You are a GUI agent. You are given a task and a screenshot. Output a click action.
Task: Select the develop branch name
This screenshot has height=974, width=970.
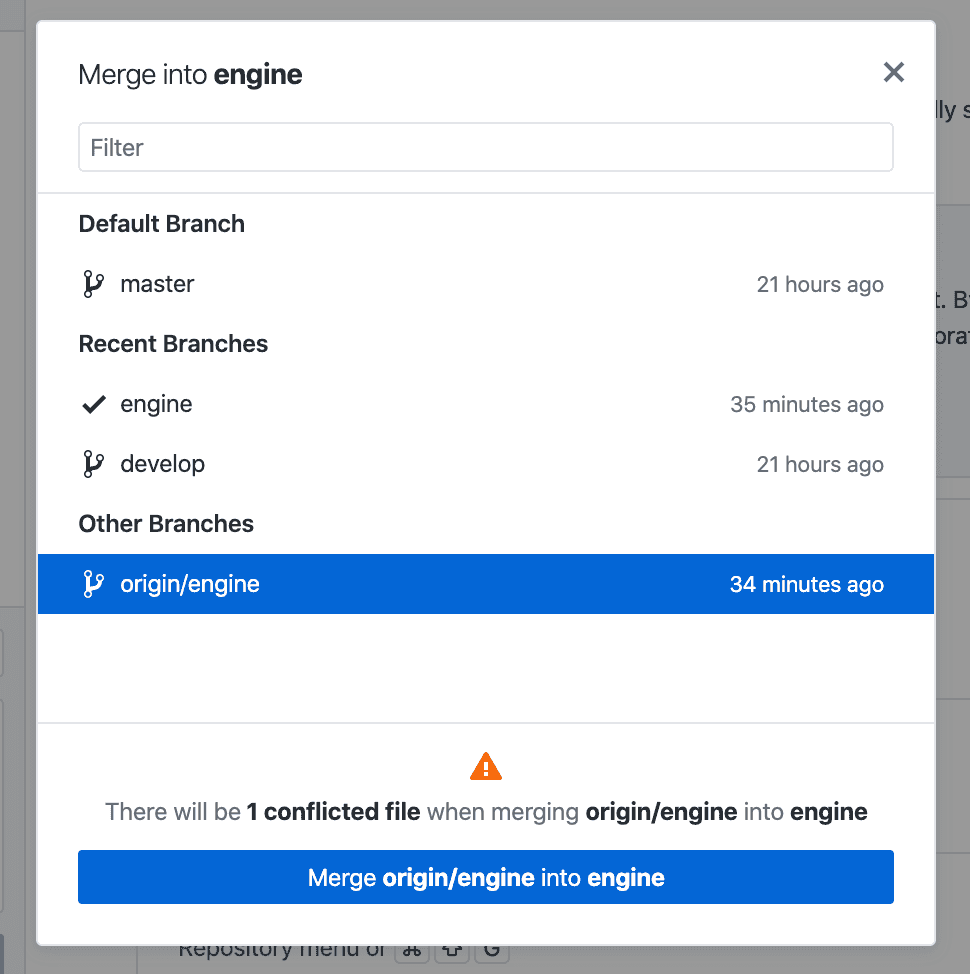pos(163,464)
